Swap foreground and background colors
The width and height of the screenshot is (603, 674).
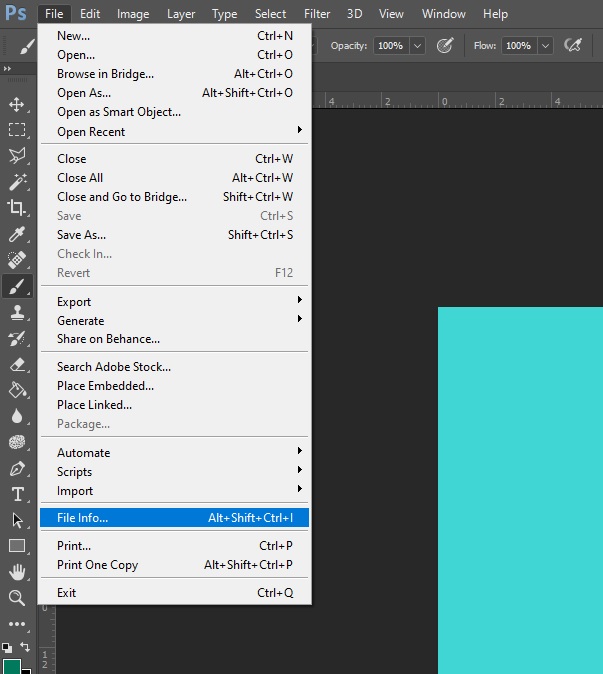(x=26, y=647)
